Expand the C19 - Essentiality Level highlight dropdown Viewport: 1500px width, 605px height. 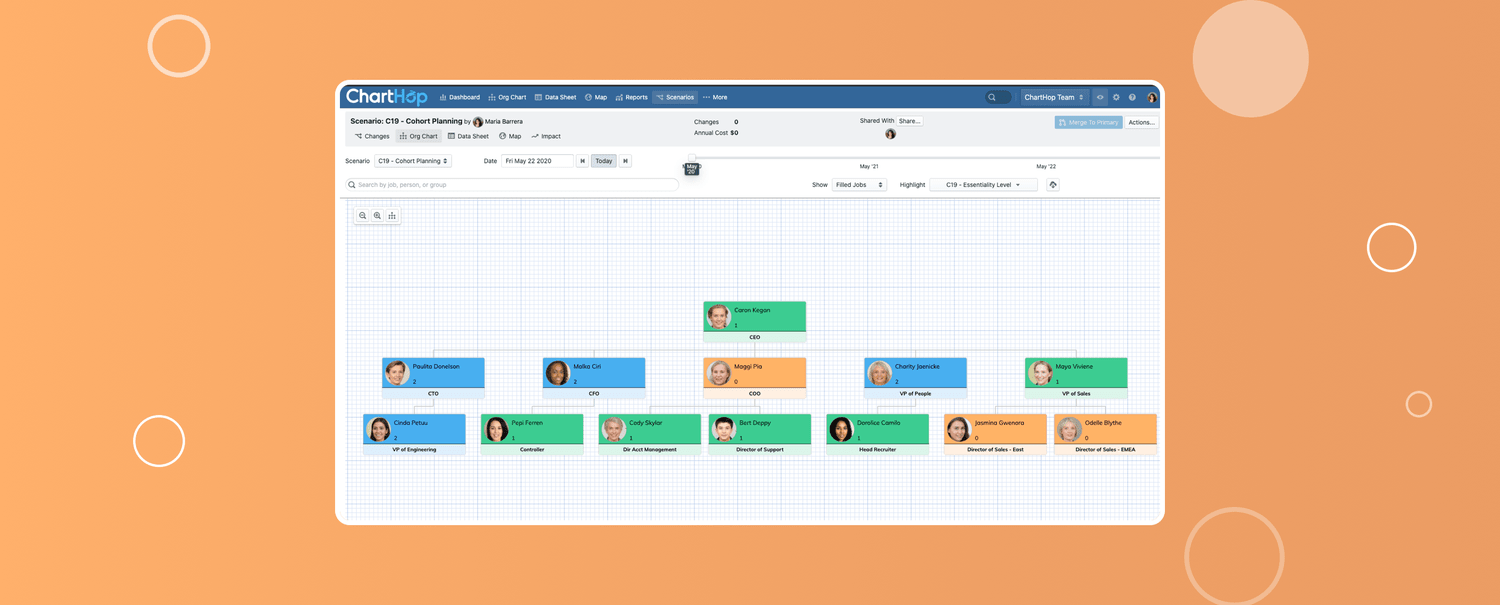click(x=983, y=185)
